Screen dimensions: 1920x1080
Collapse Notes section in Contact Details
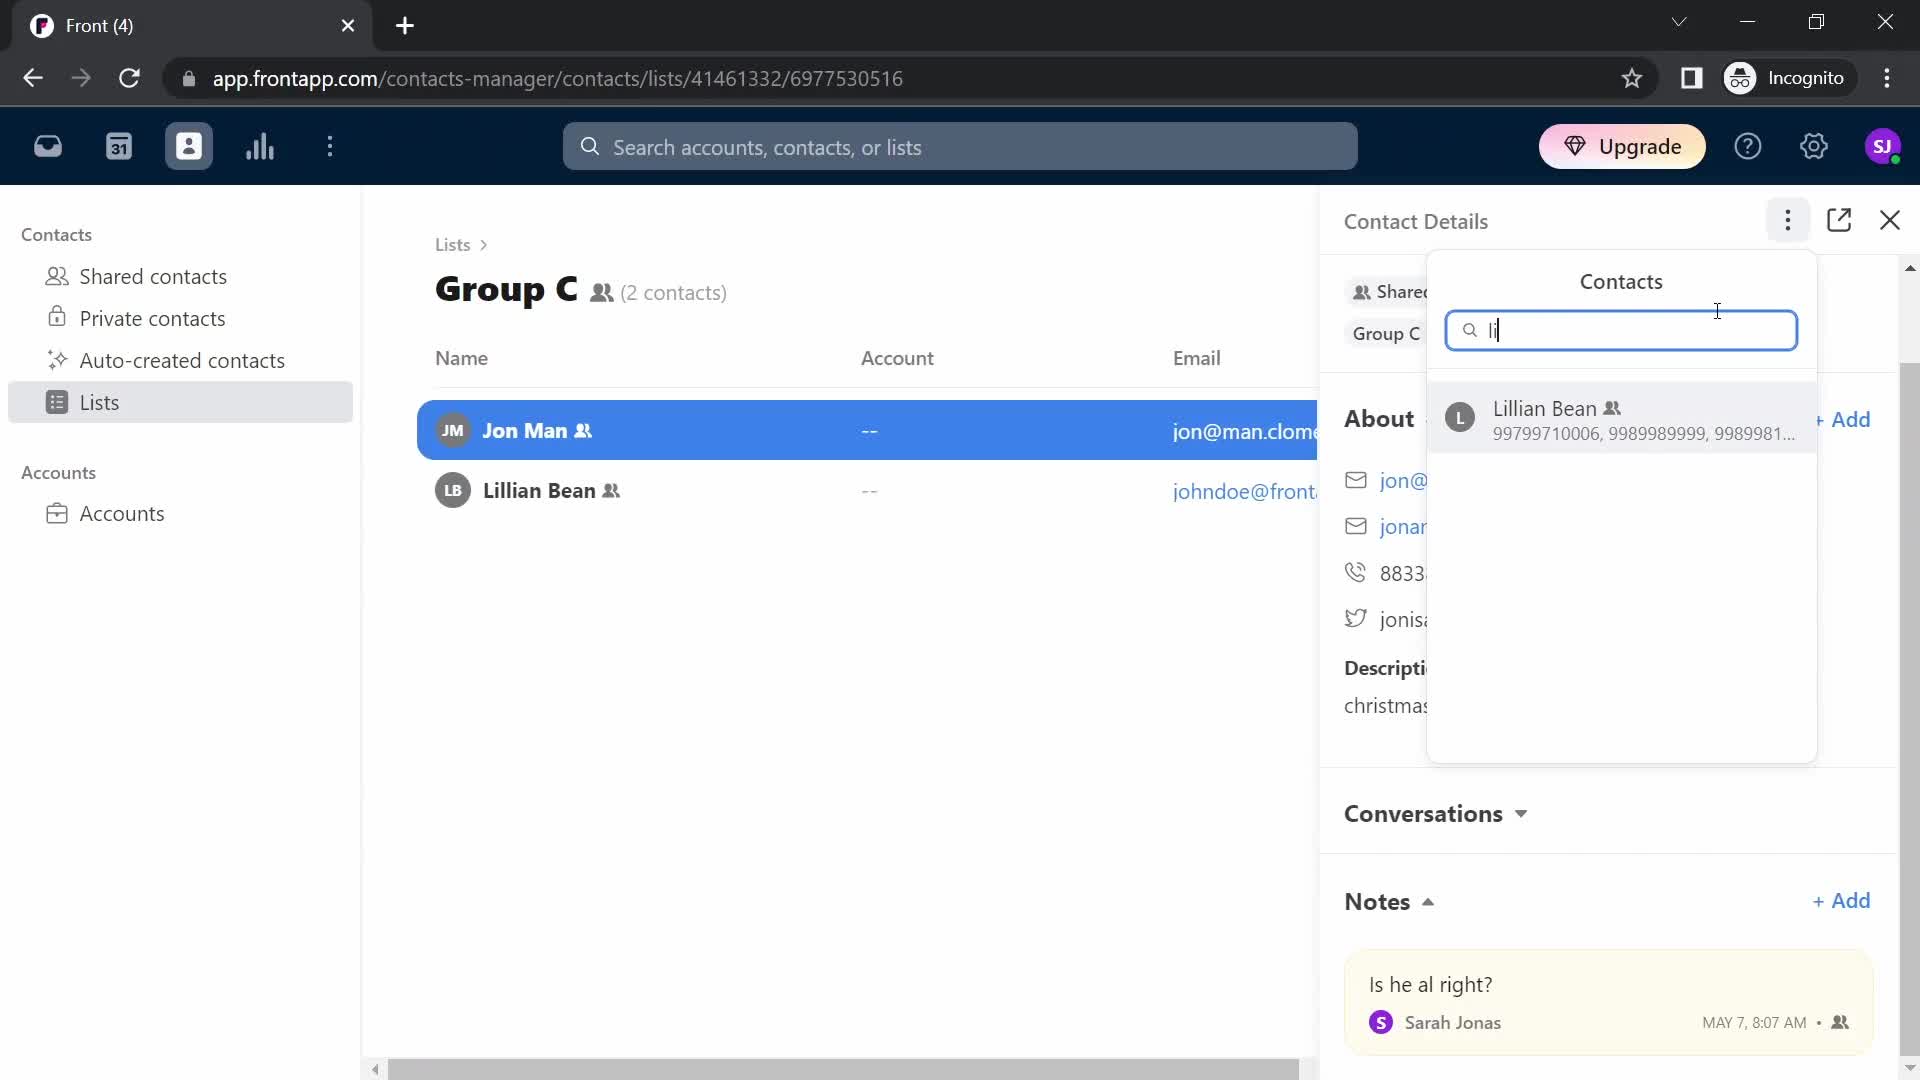pyautogui.click(x=1429, y=902)
